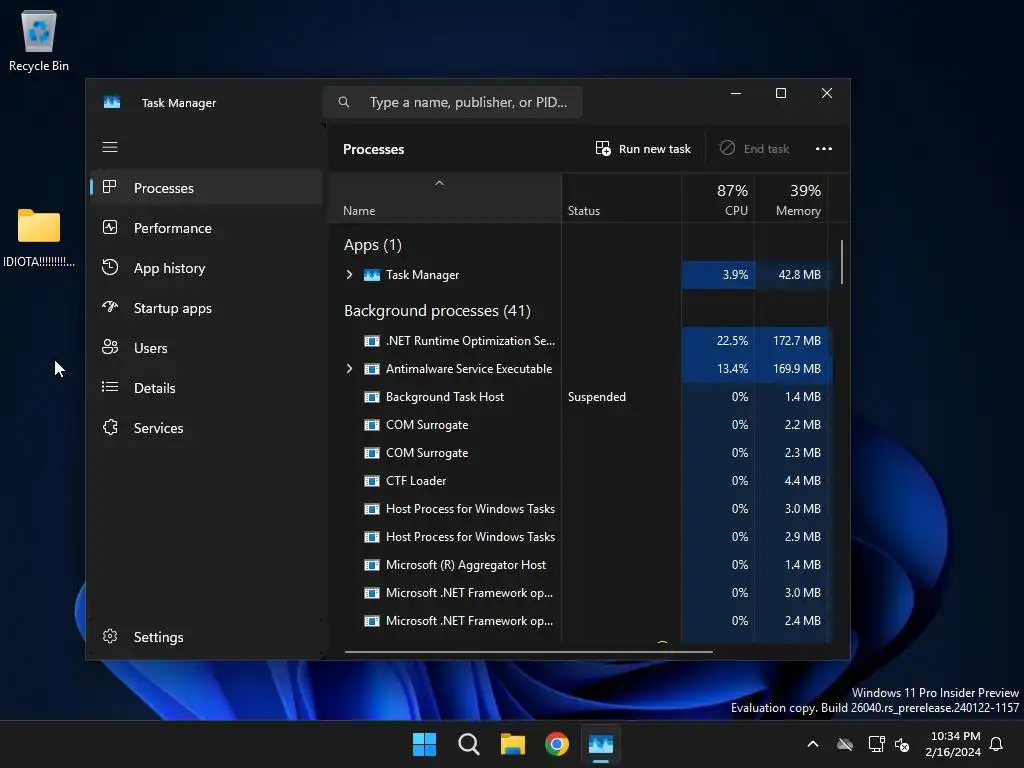Screen dimensions: 1024x768
Task: Click the Services puzzle icon
Action: [x=110, y=427]
